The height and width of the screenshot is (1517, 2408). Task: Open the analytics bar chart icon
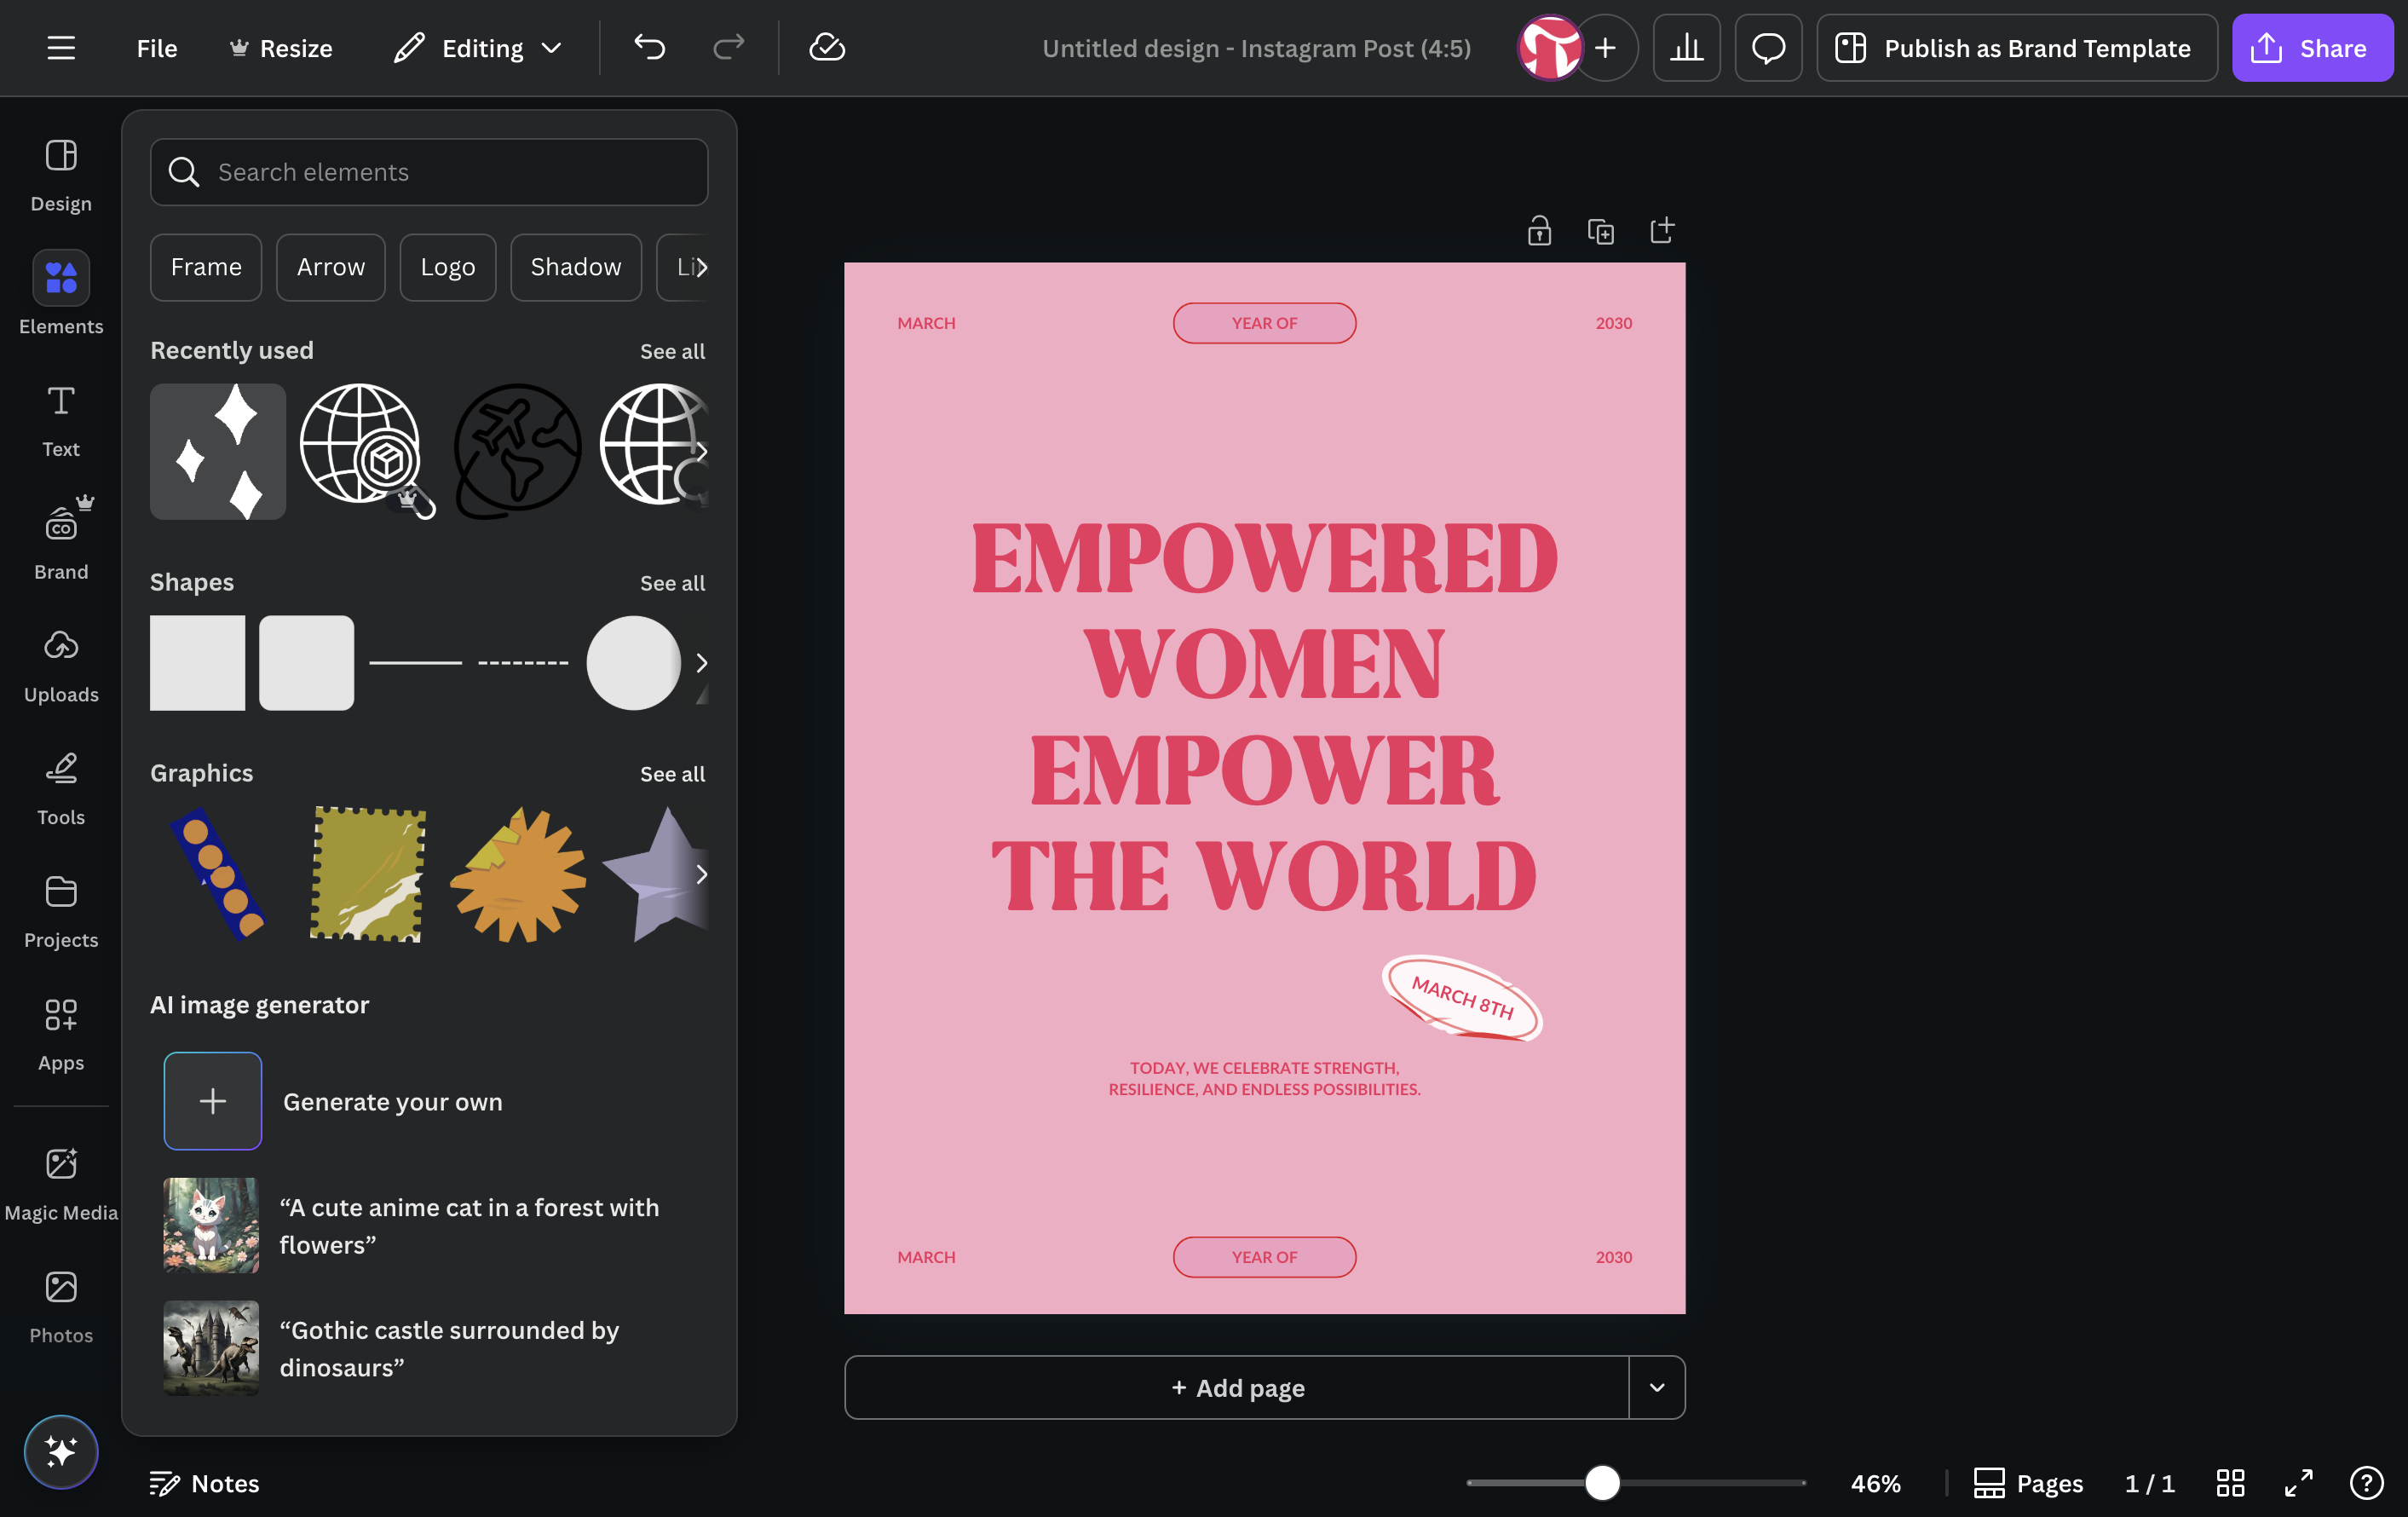(1686, 48)
